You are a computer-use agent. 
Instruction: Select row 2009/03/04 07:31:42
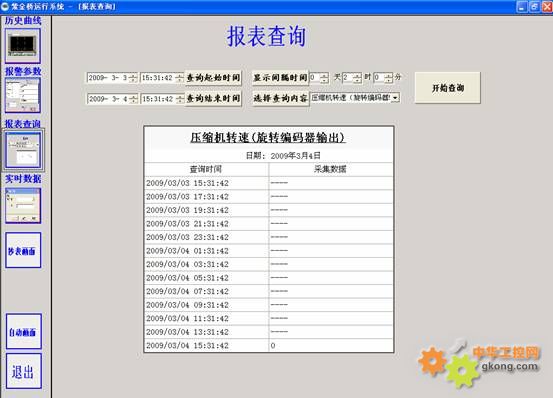pos(269,291)
